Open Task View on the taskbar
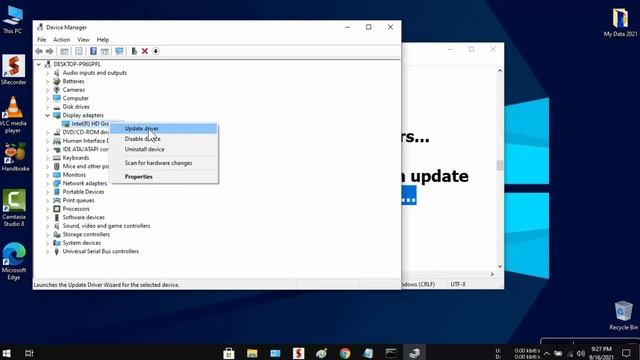Viewport: 640px width, 360px height. [x=29, y=353]
